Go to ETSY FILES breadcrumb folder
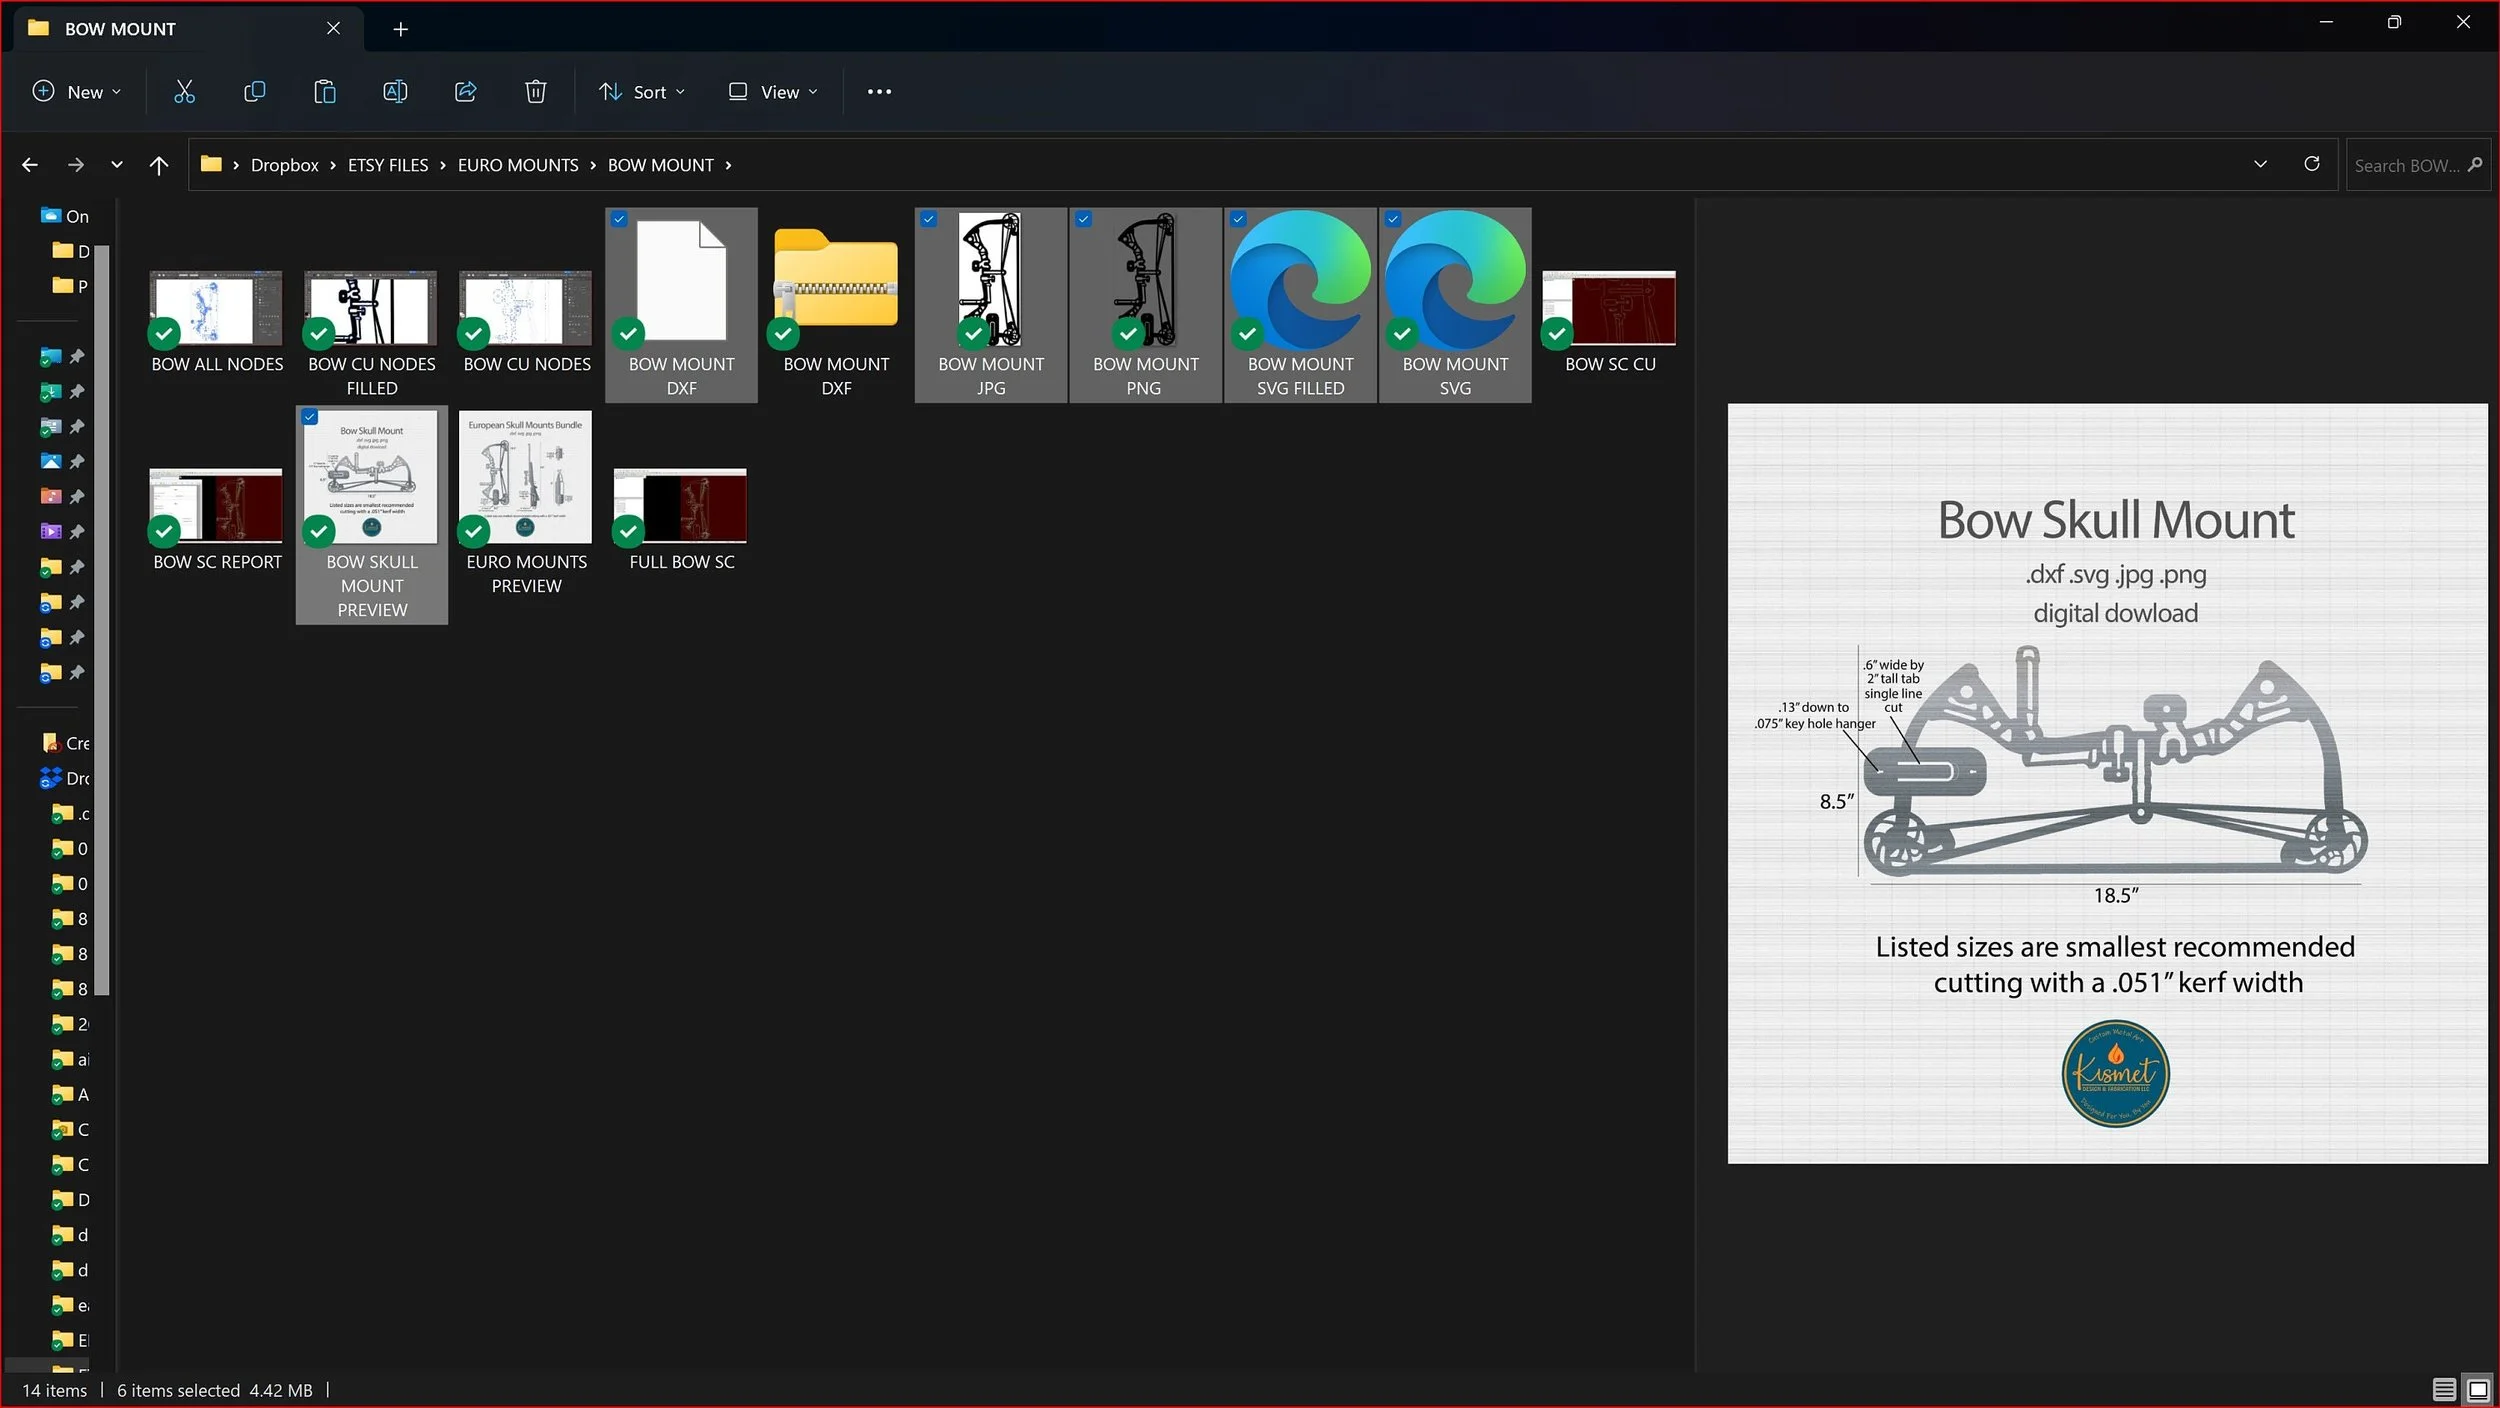This screenshot has width=2500, height=1408. [x=387, y=165]
